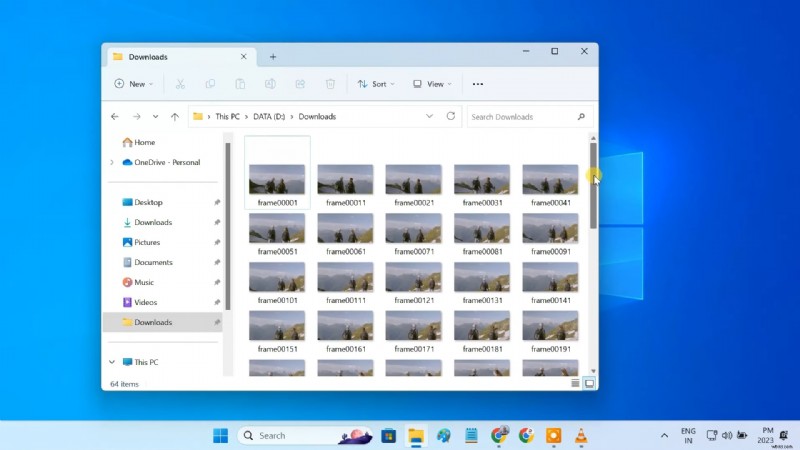Select thumbnail frame00121

(x=413, y=277)
